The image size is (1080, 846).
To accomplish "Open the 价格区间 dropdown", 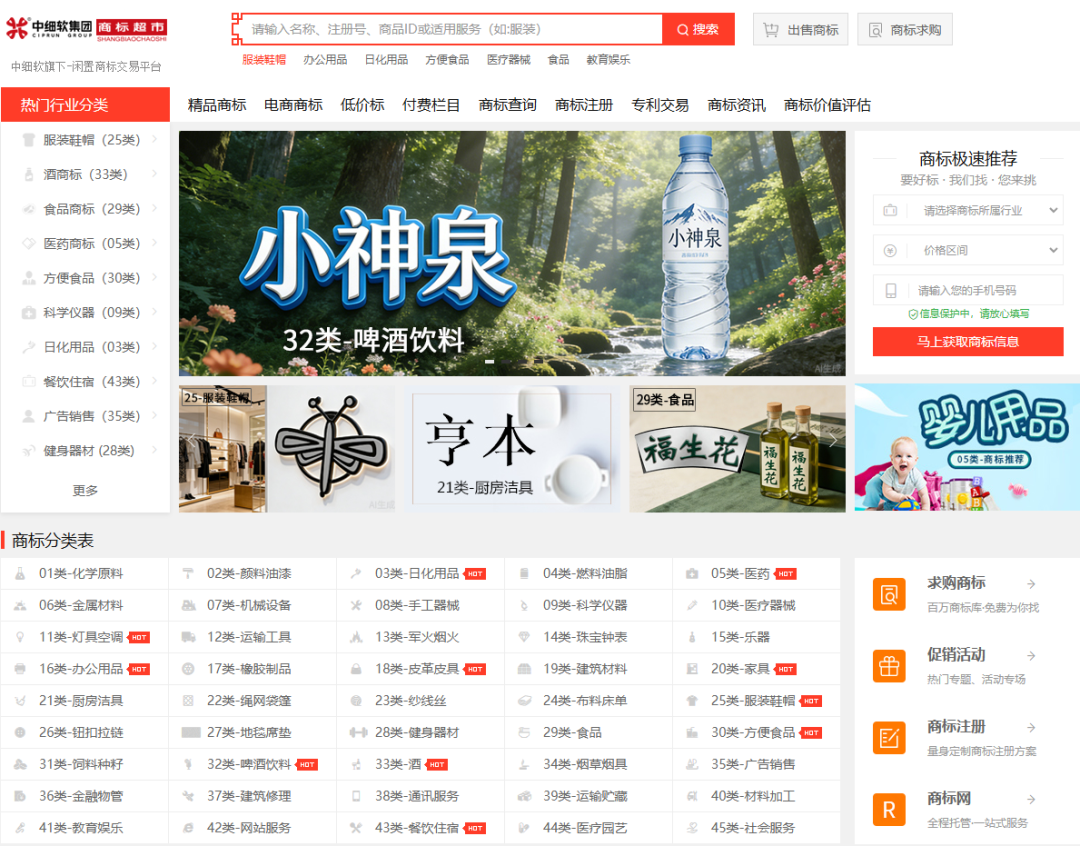I will point(967,250).
